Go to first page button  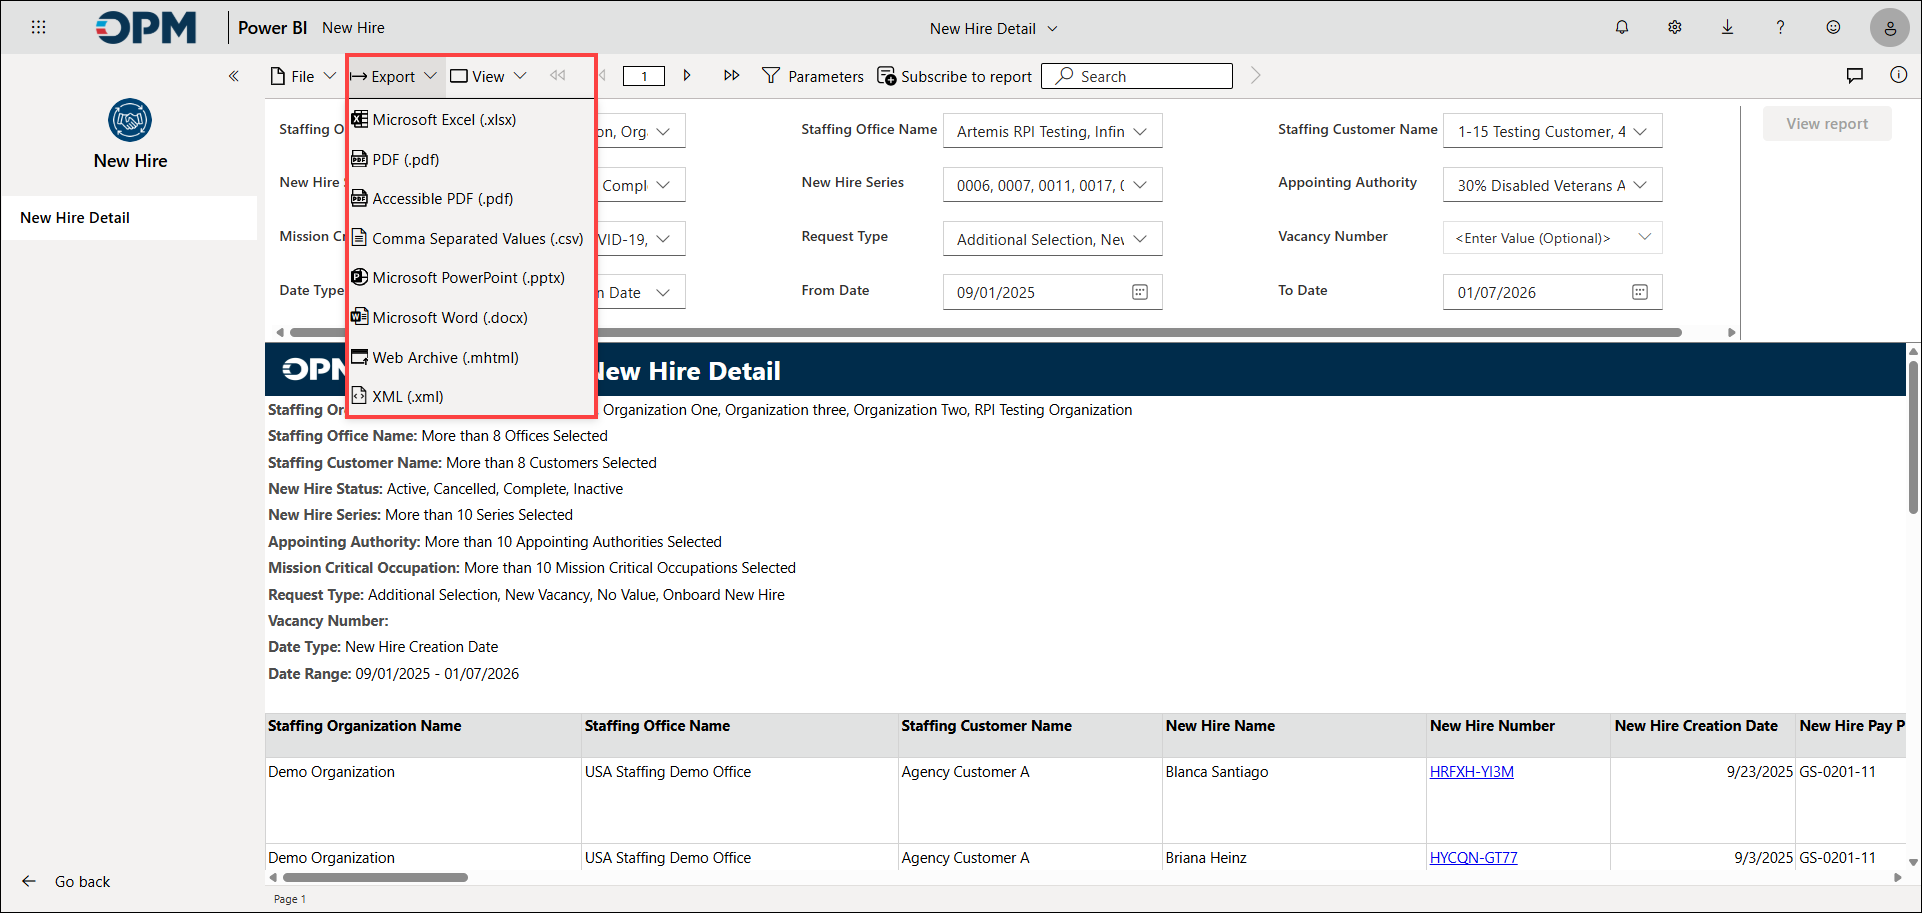pos(558,75)
